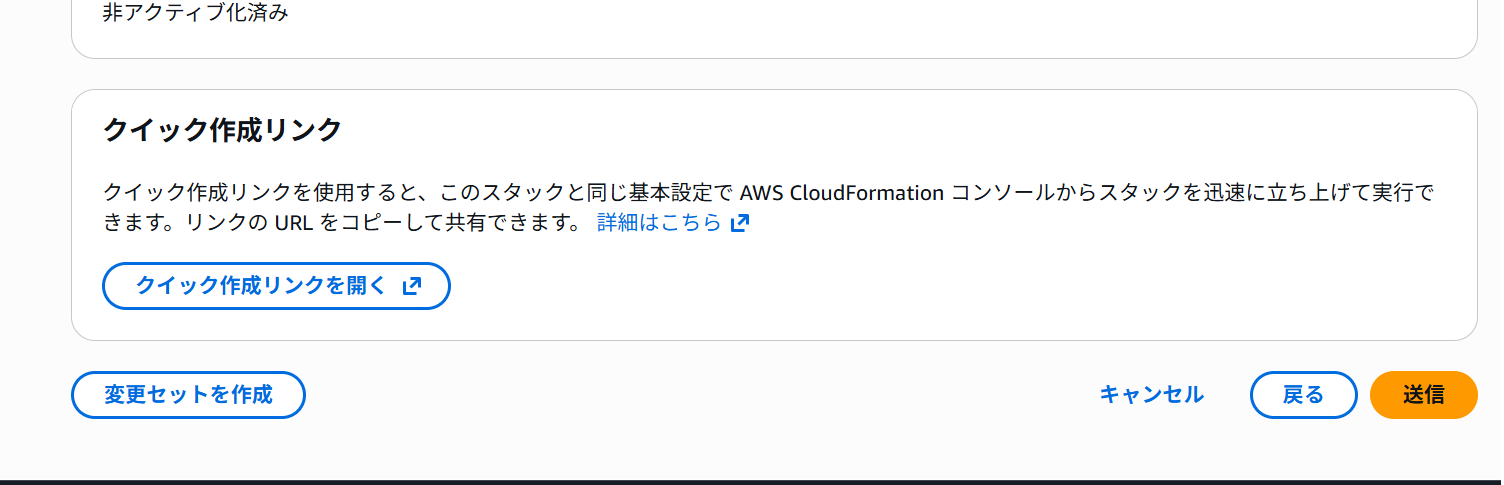Cancel with the キャンセル button
1504x485 pixels.
1151,395
